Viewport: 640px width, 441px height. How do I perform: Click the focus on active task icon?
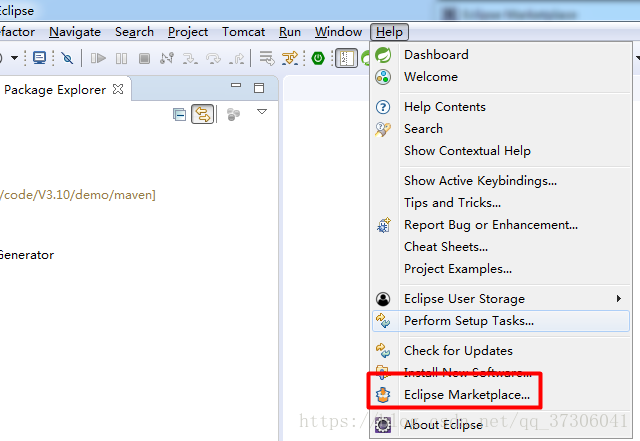tap(233, 114)
